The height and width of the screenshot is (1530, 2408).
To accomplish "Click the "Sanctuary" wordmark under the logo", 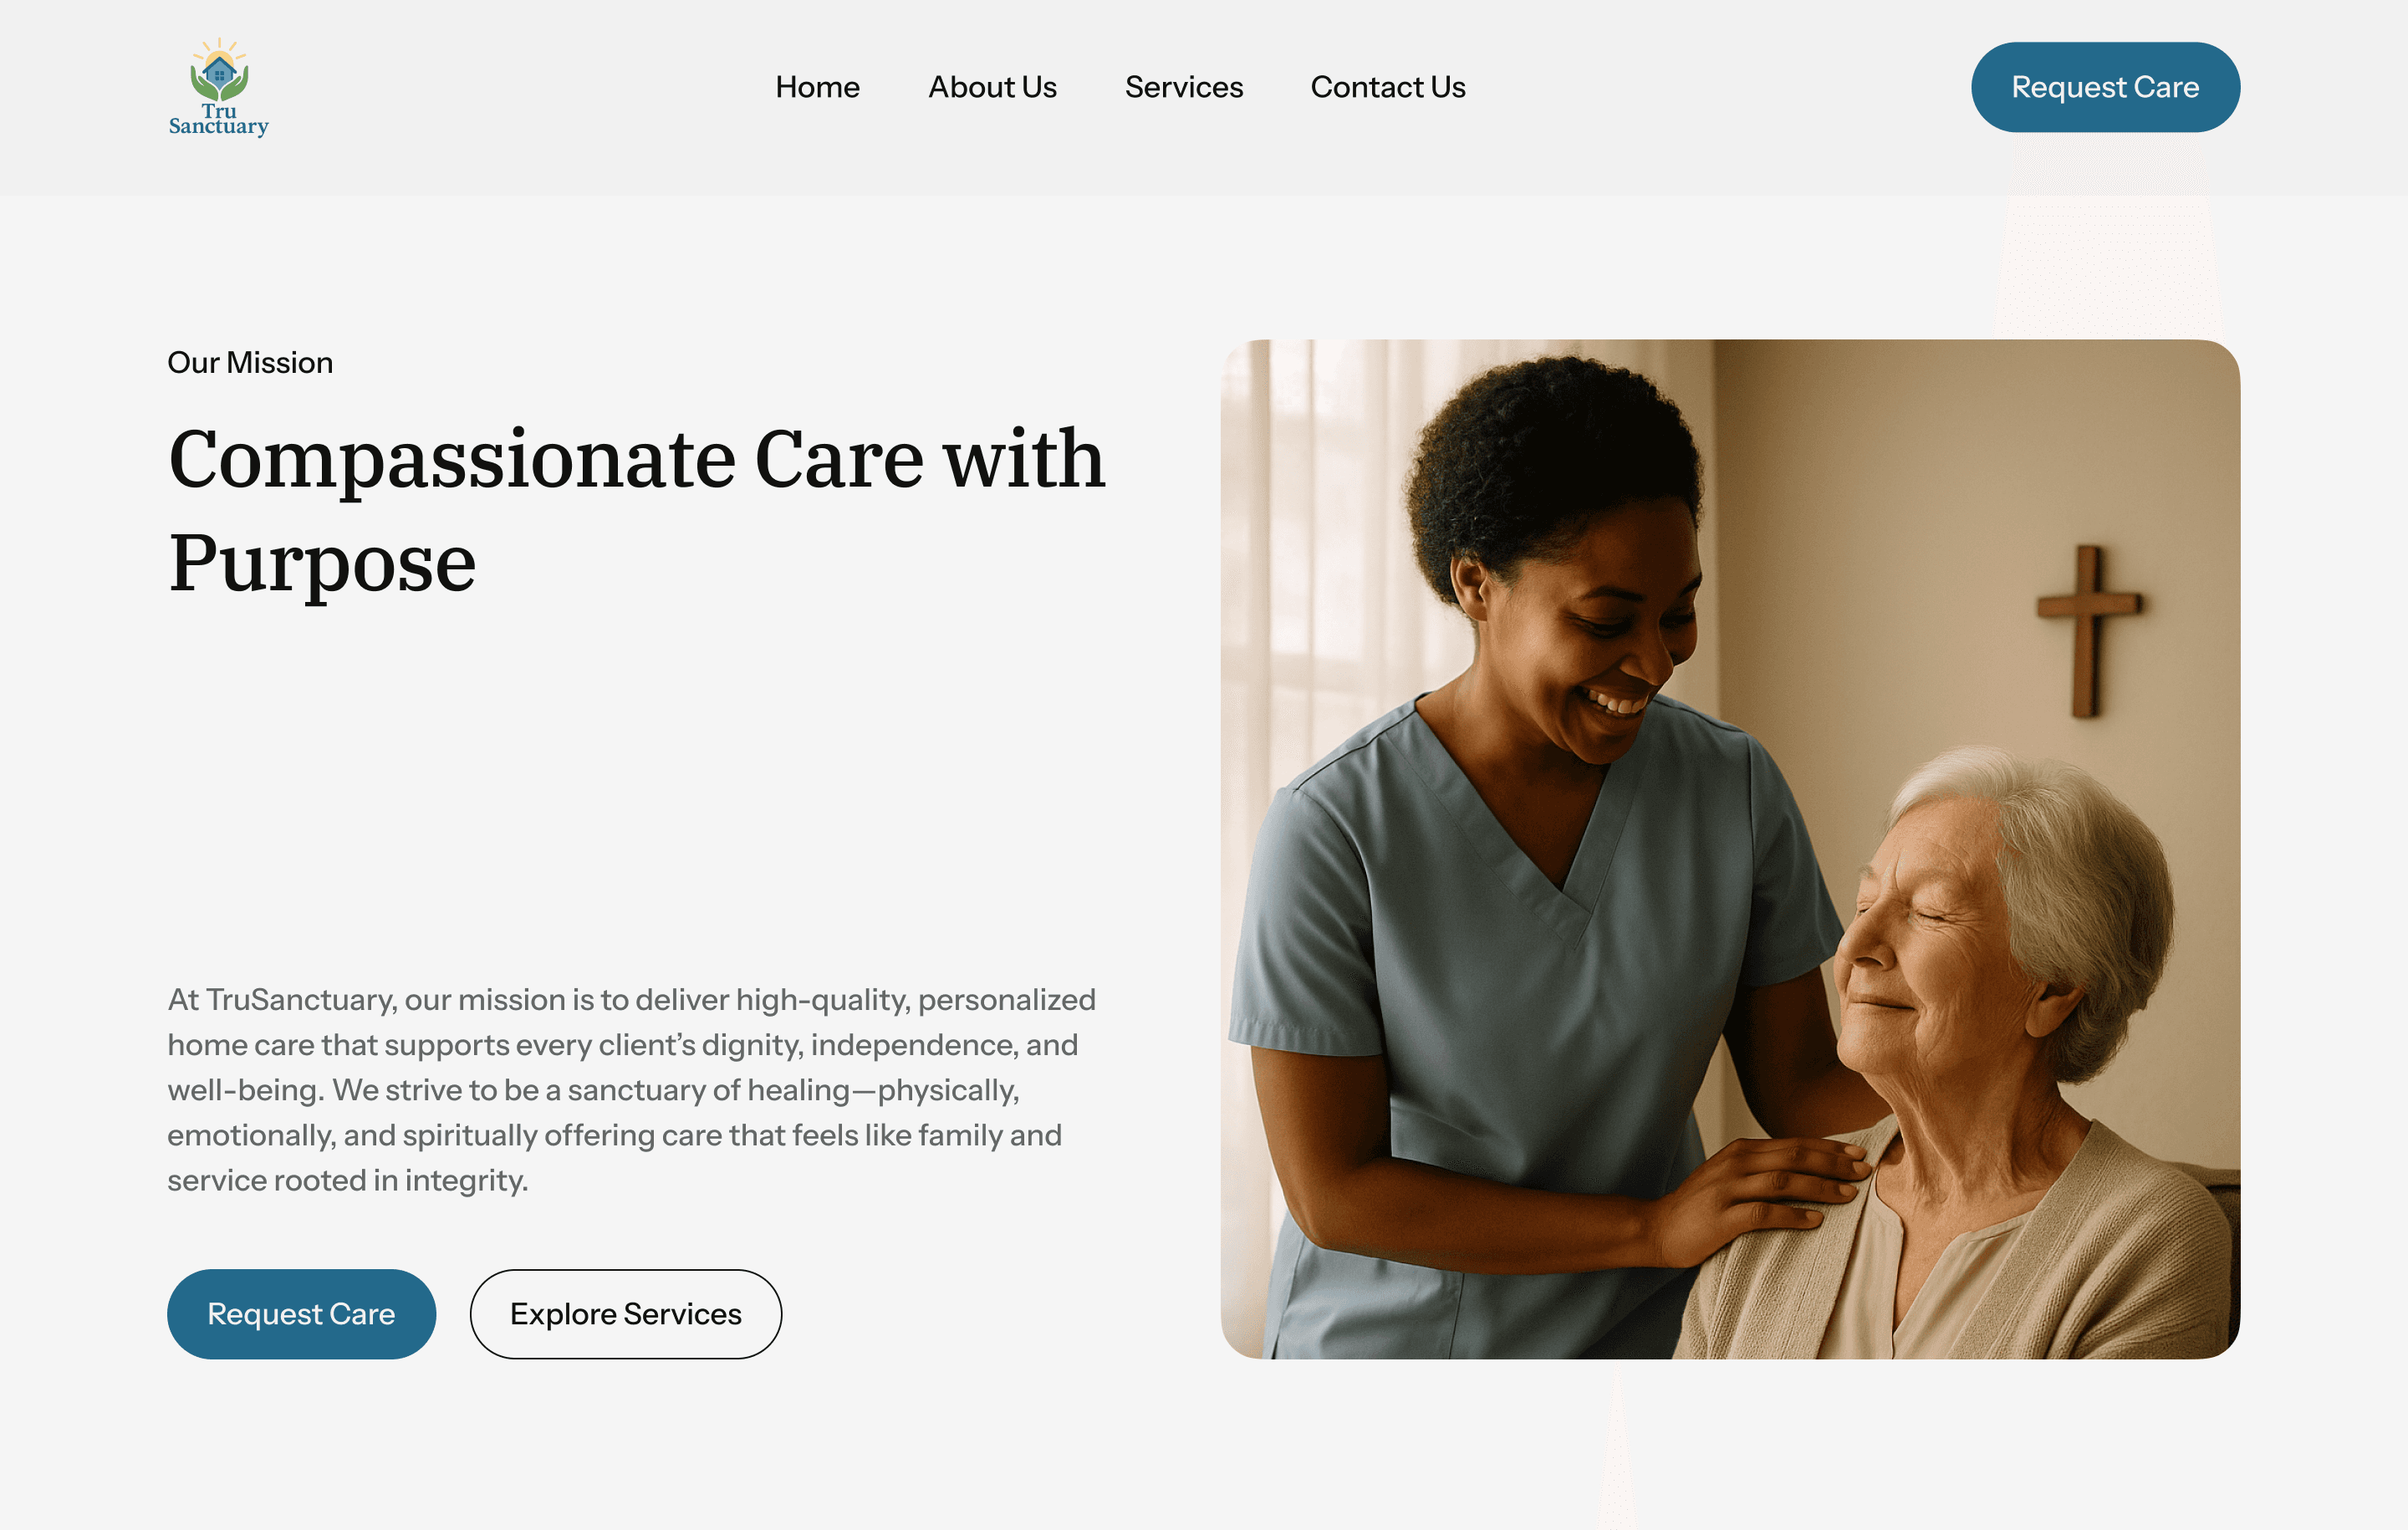I will (x=219, y=127).
